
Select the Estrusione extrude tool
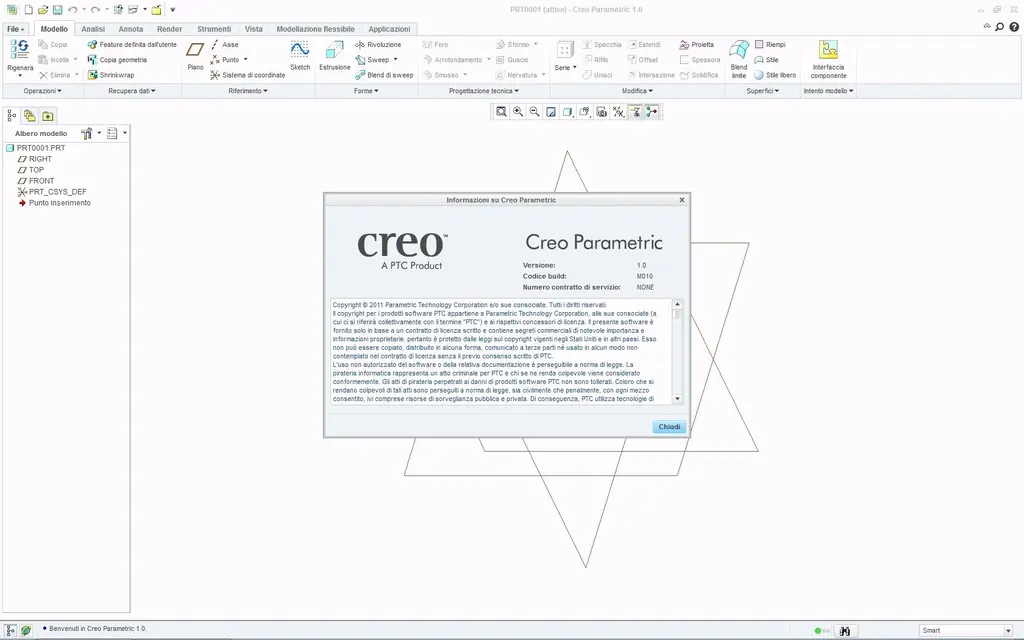334,56
